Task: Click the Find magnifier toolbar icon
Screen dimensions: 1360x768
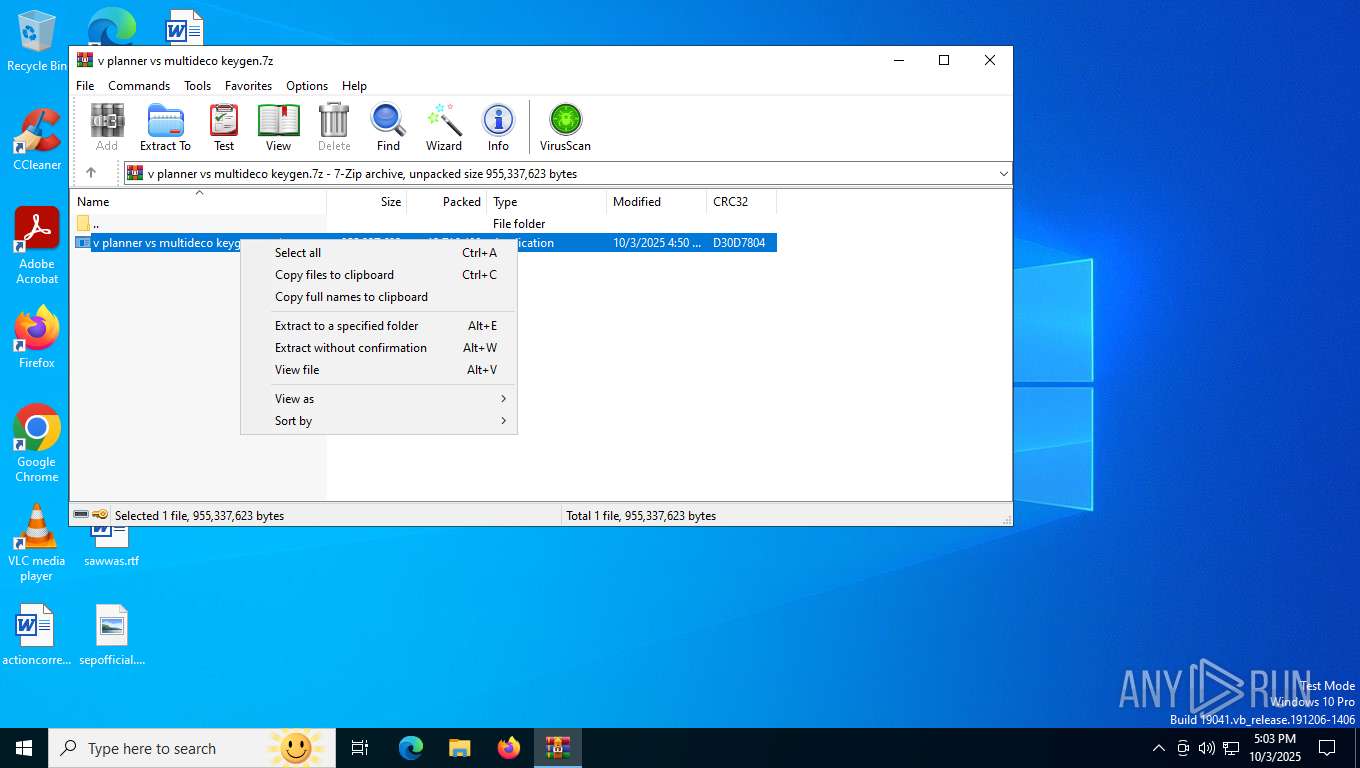Action: [x=388, y=127]
